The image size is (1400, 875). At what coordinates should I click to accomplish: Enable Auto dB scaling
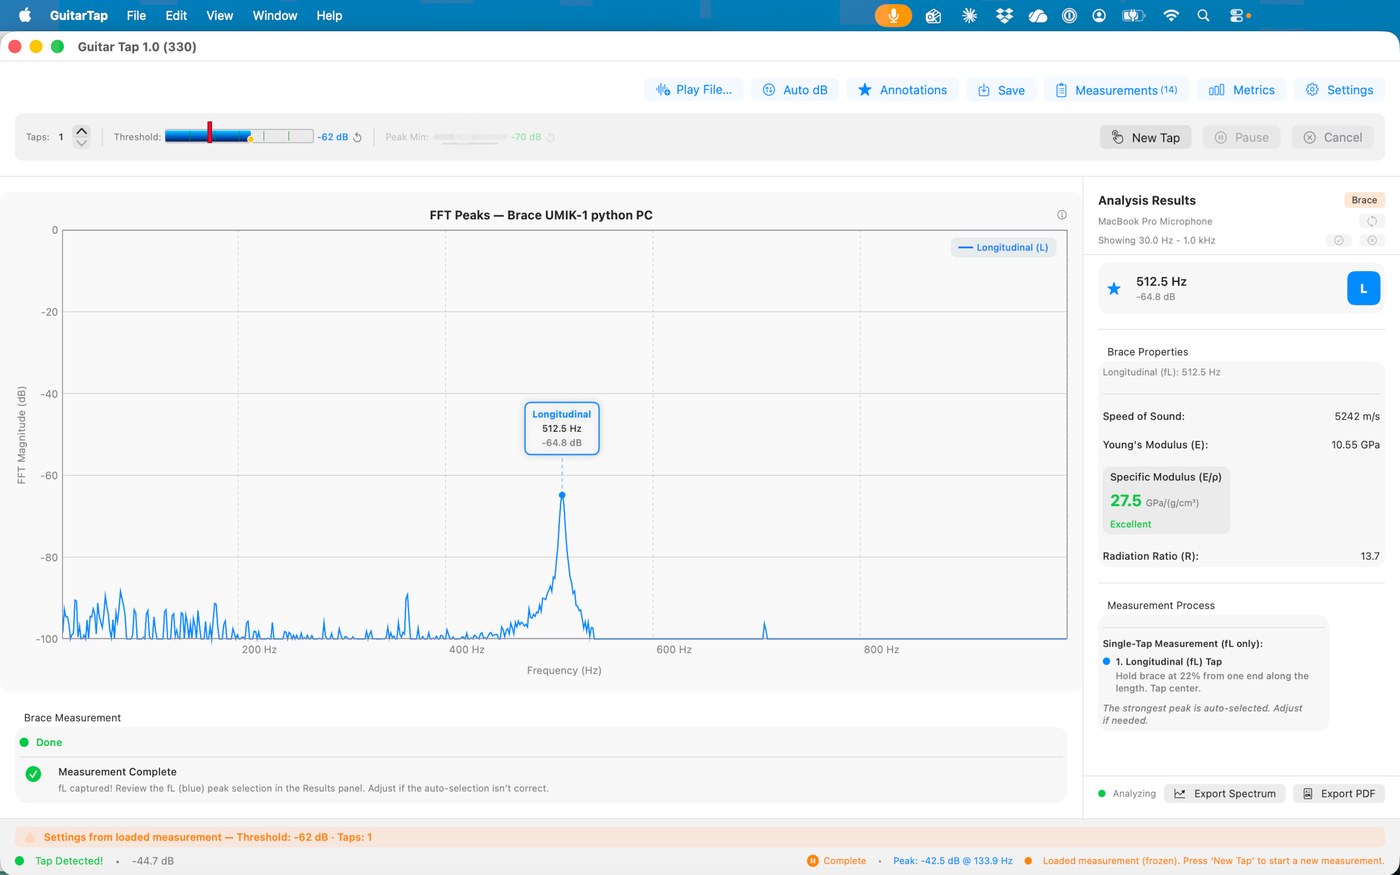[x=795, y=90]
